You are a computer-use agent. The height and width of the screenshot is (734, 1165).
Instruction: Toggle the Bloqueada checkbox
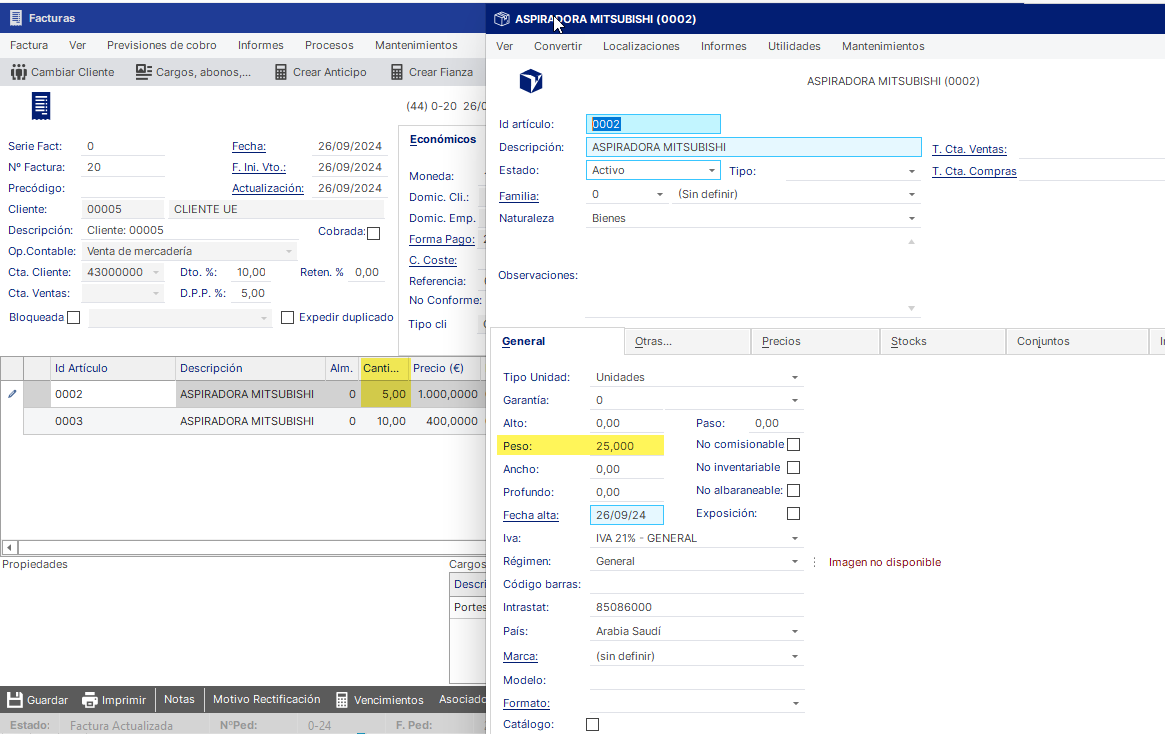74,318
